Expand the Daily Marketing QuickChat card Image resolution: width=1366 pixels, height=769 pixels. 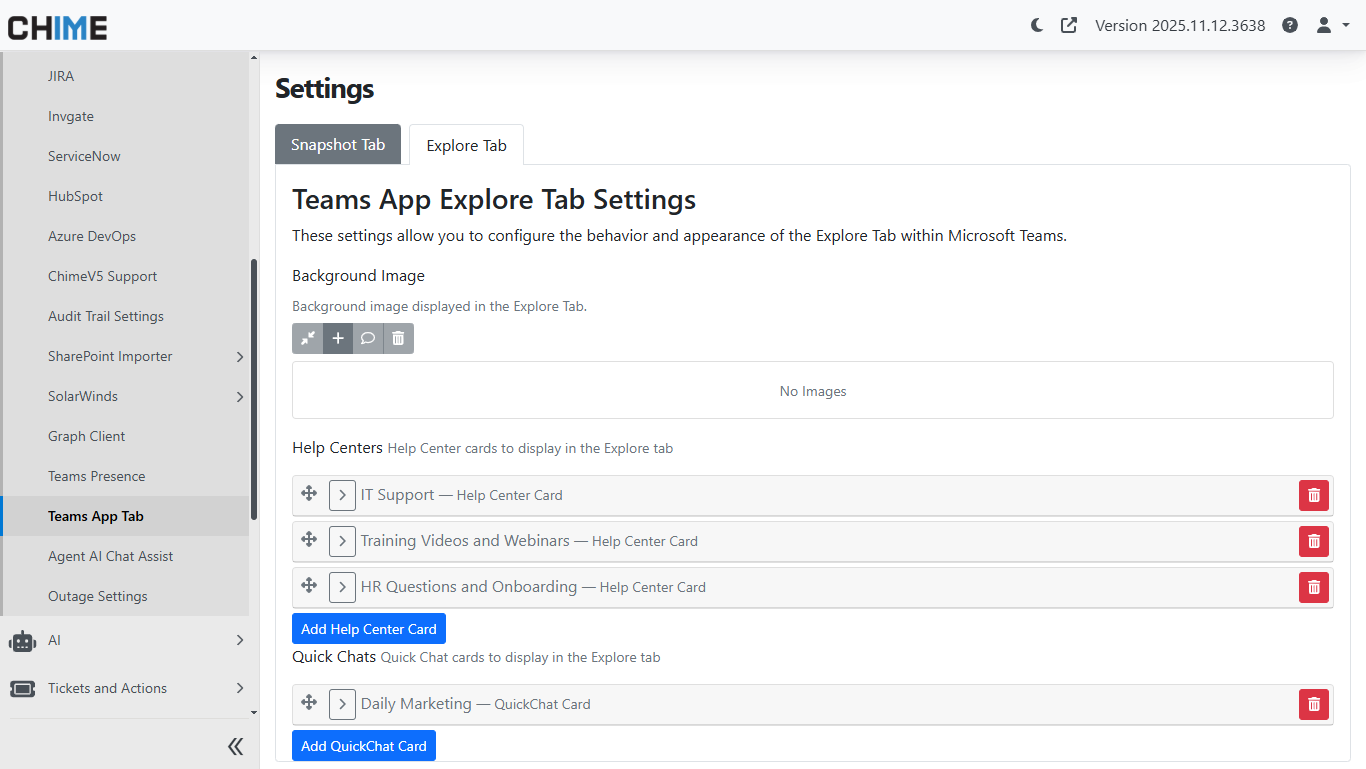click(x=342, y=704)
